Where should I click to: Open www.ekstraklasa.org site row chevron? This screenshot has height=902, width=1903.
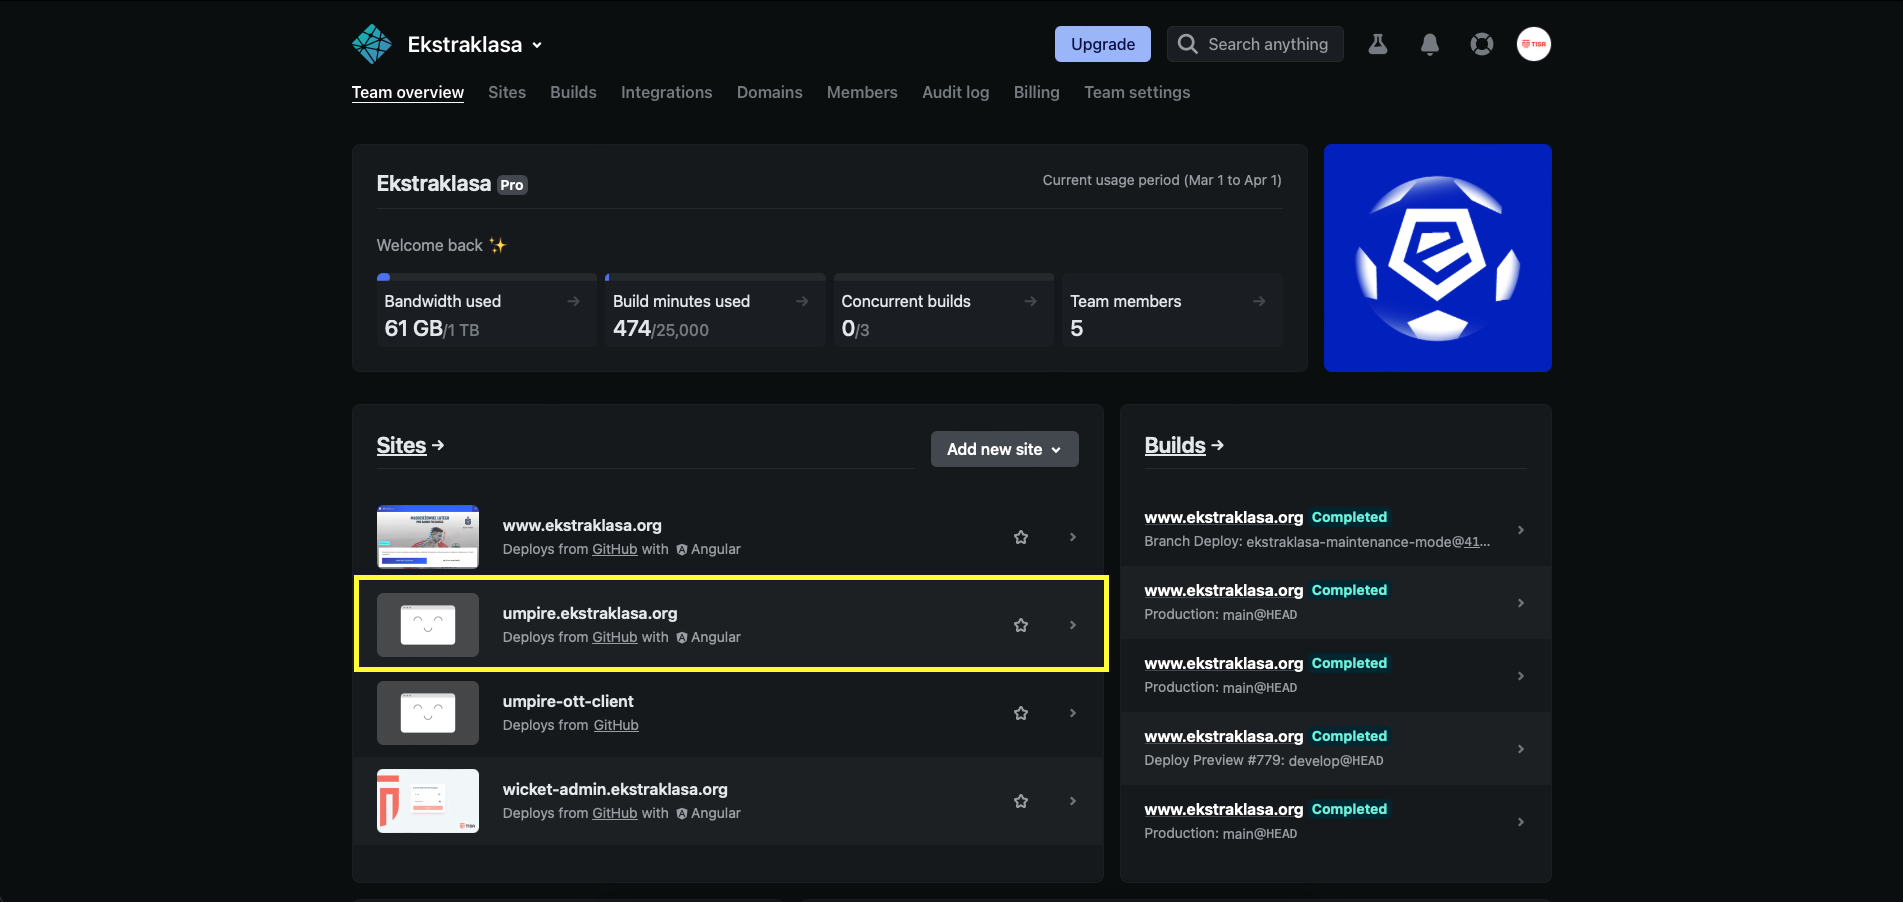tap(1073, 537)
